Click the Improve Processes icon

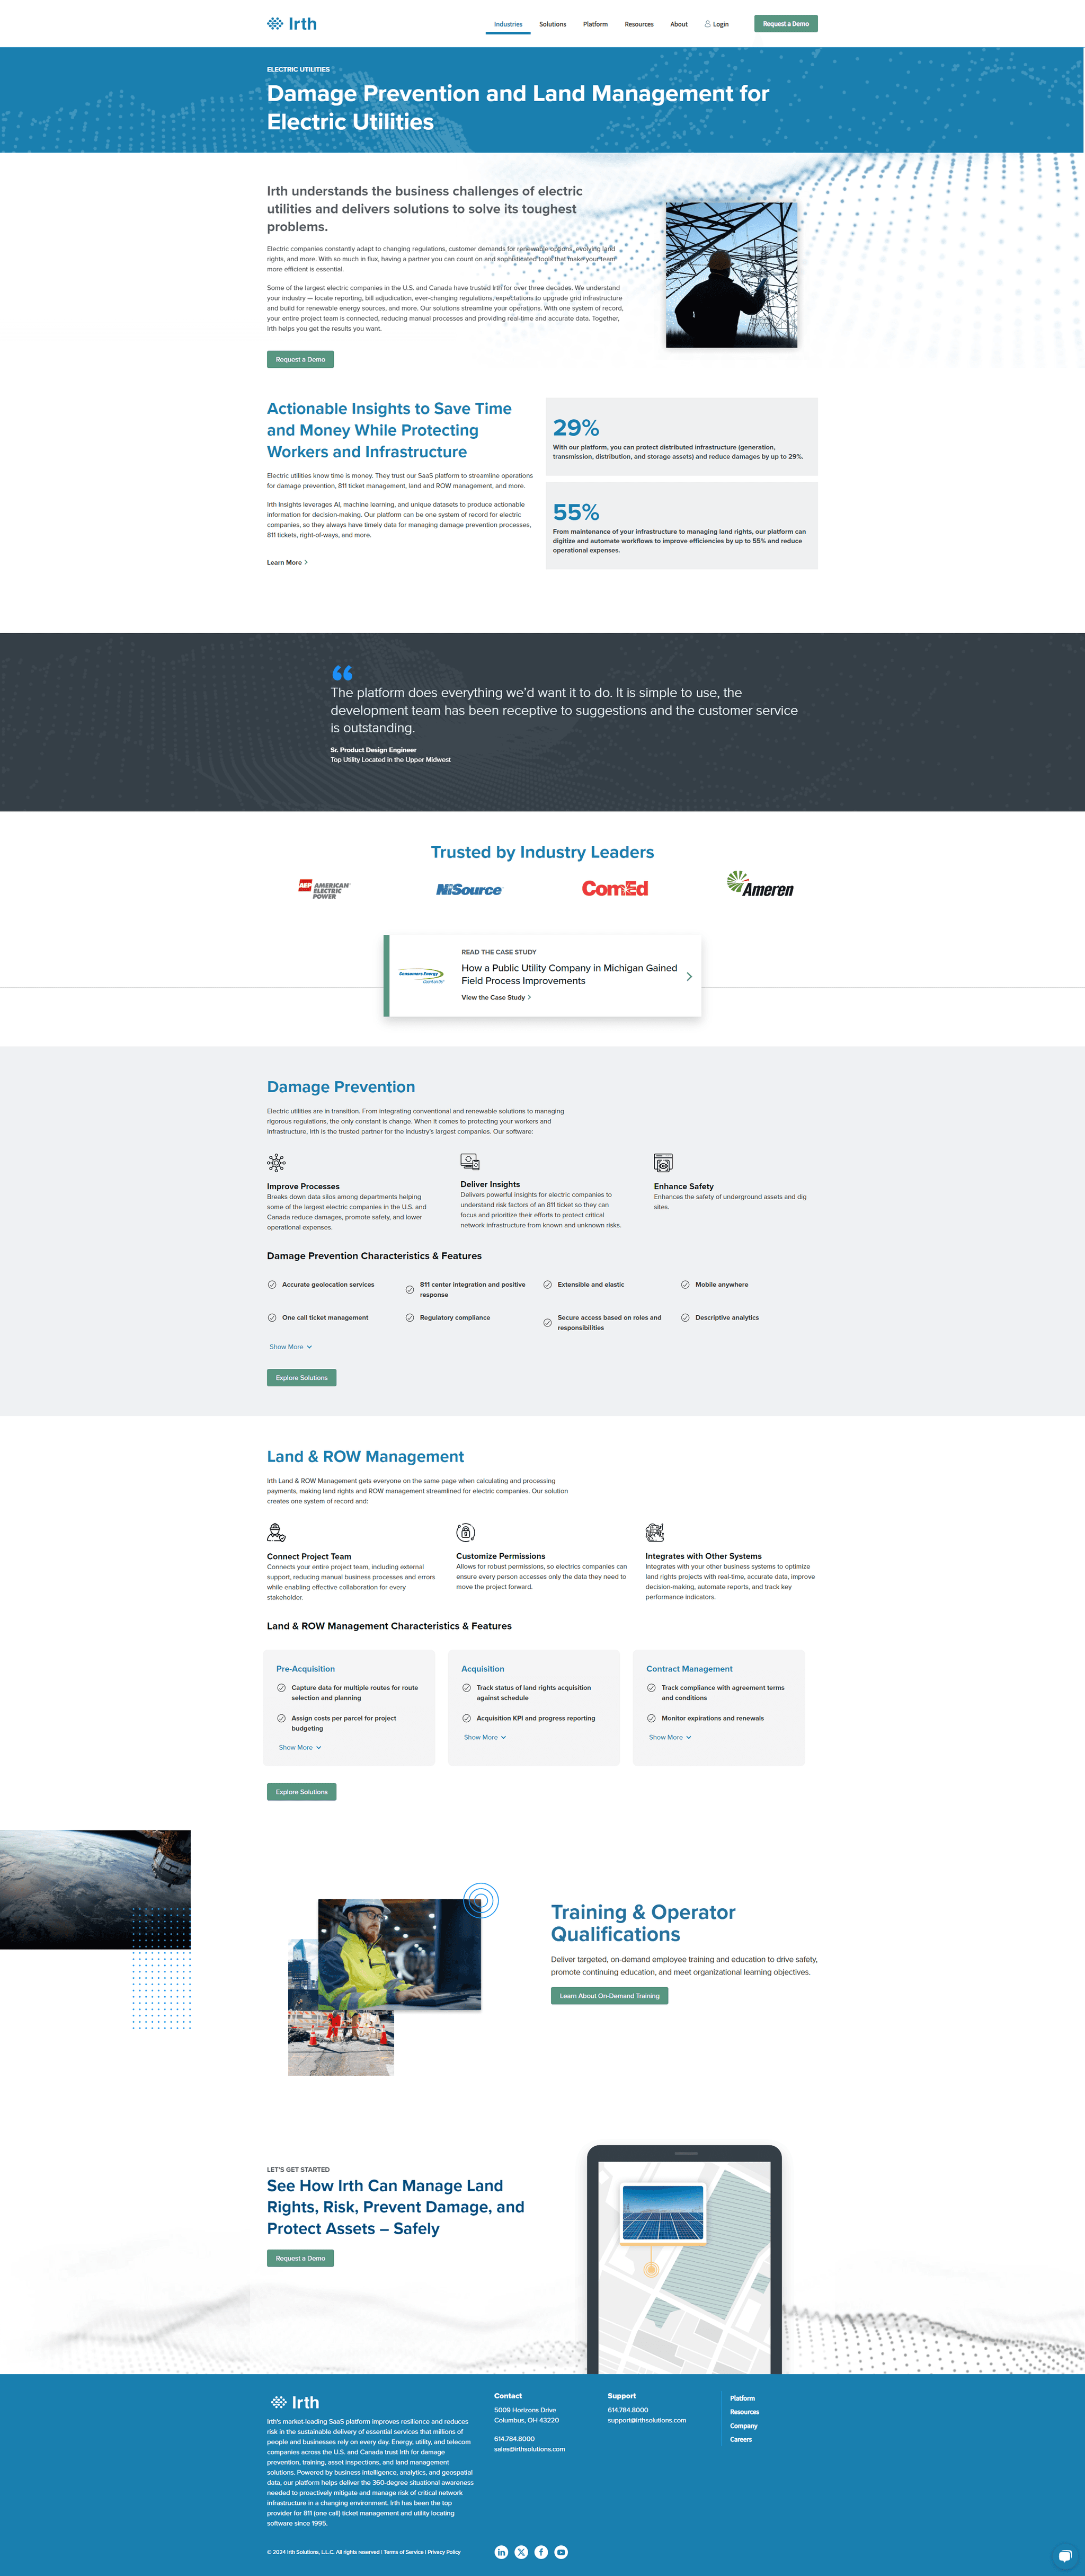276,1162
